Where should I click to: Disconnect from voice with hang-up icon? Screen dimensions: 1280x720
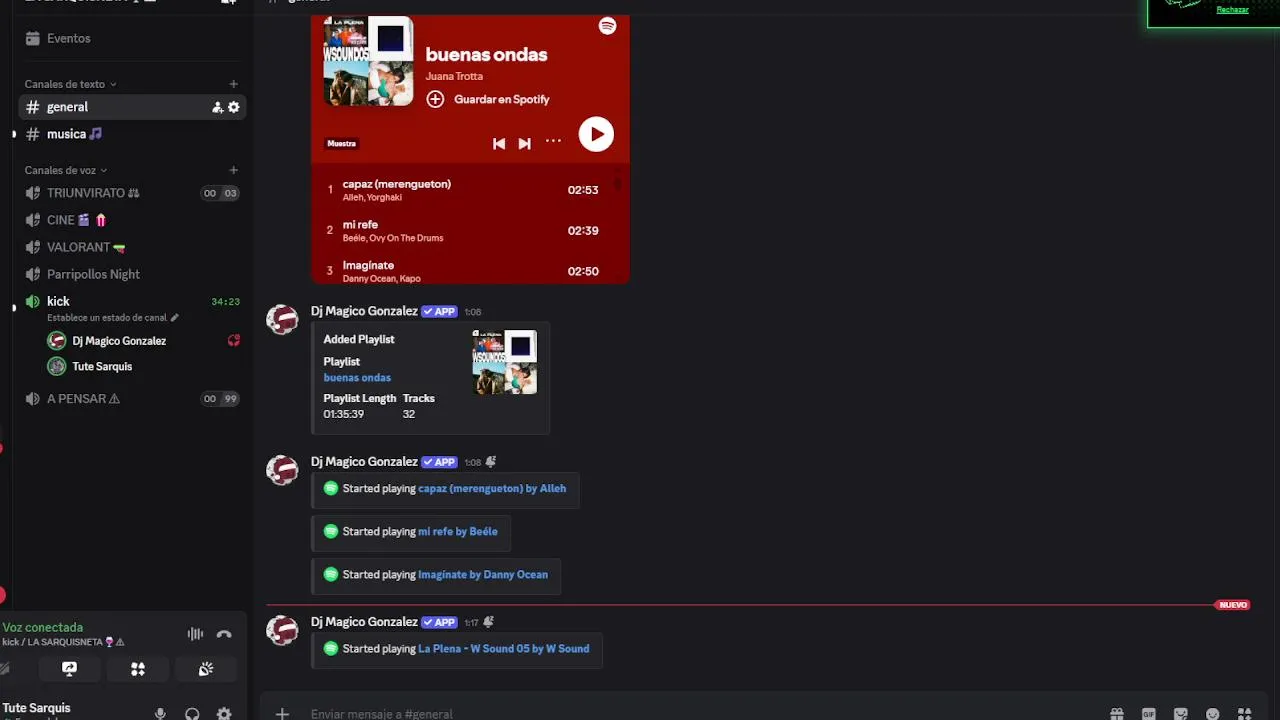coord(224,634)
